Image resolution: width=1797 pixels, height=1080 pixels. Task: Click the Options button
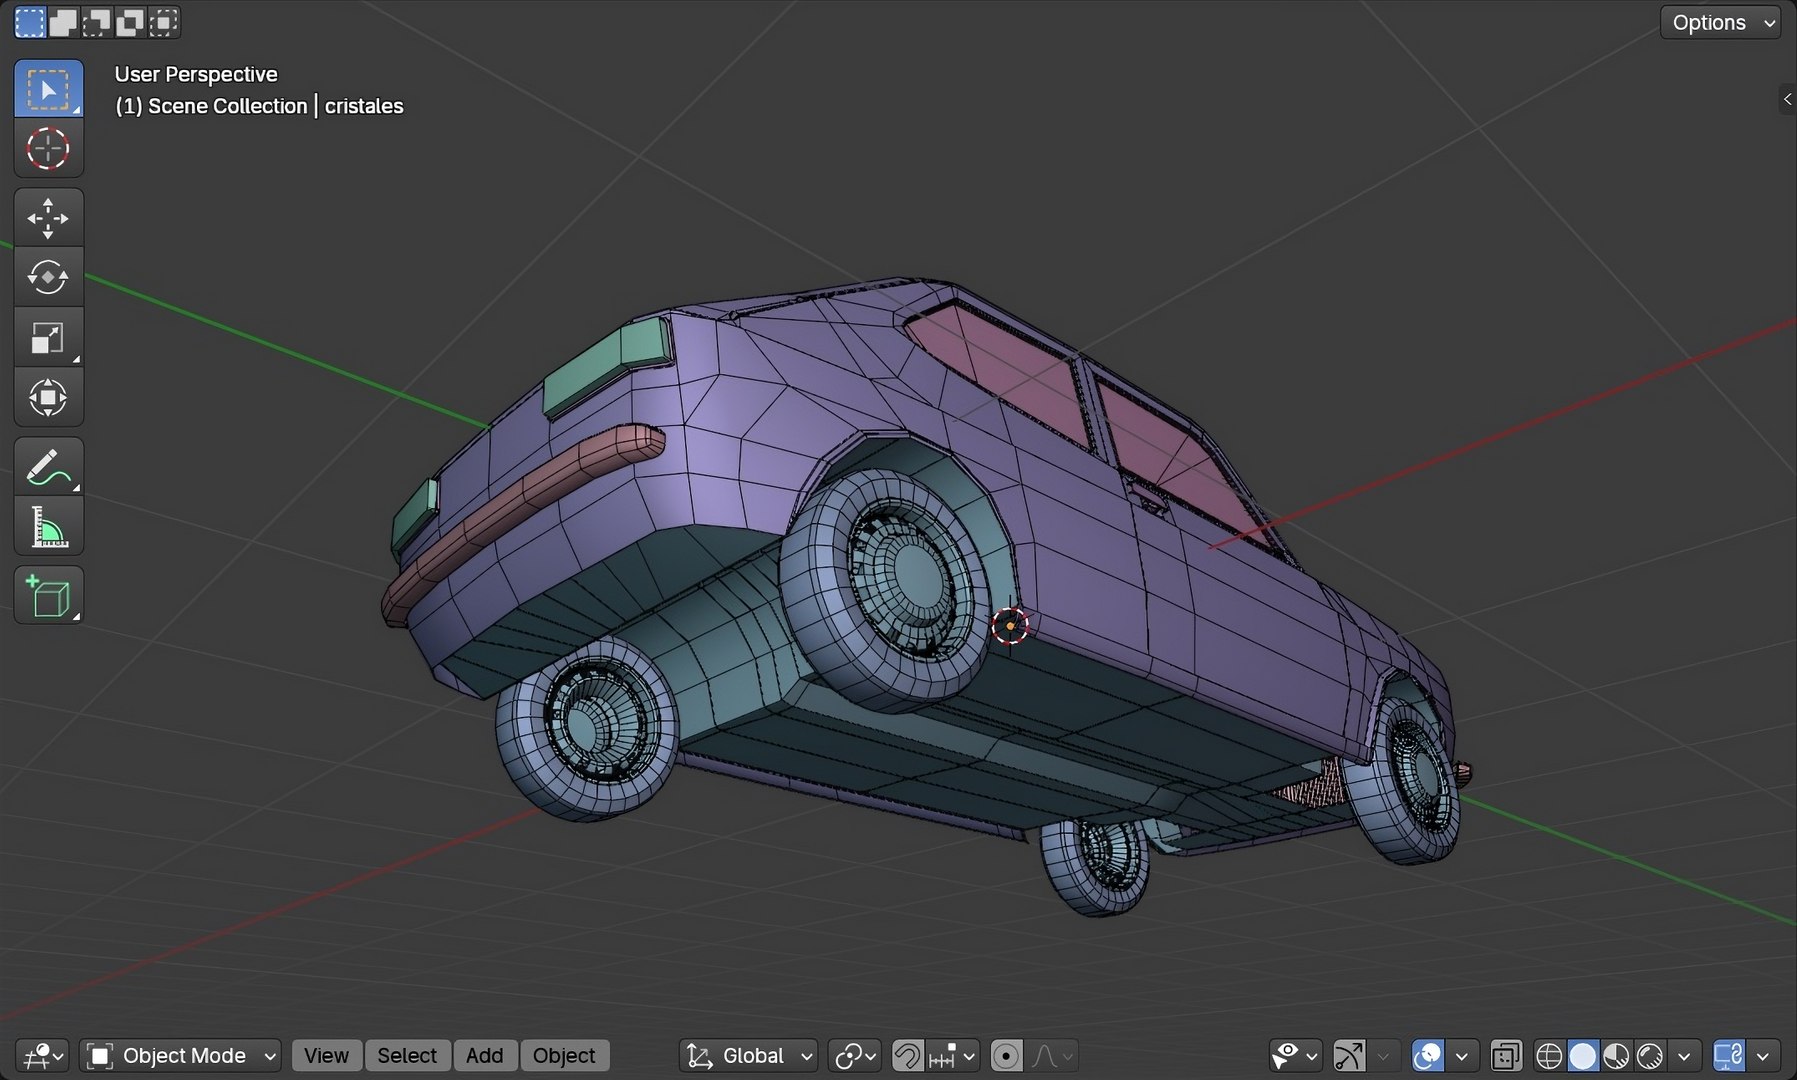[1720, 22]
